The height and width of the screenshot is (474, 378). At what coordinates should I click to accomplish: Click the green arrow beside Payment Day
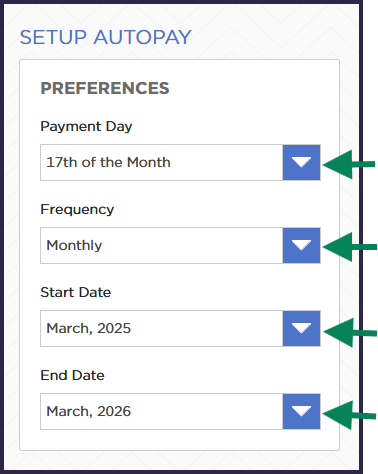[x=349, y=164]
